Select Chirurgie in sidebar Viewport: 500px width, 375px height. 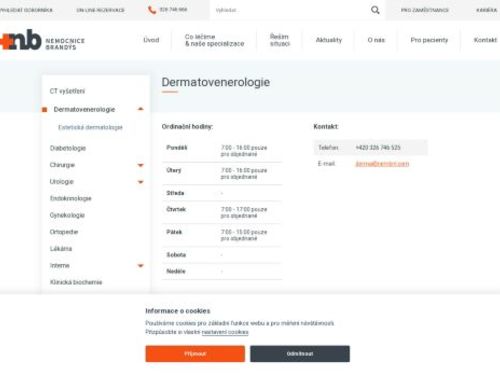pos(62,165)
